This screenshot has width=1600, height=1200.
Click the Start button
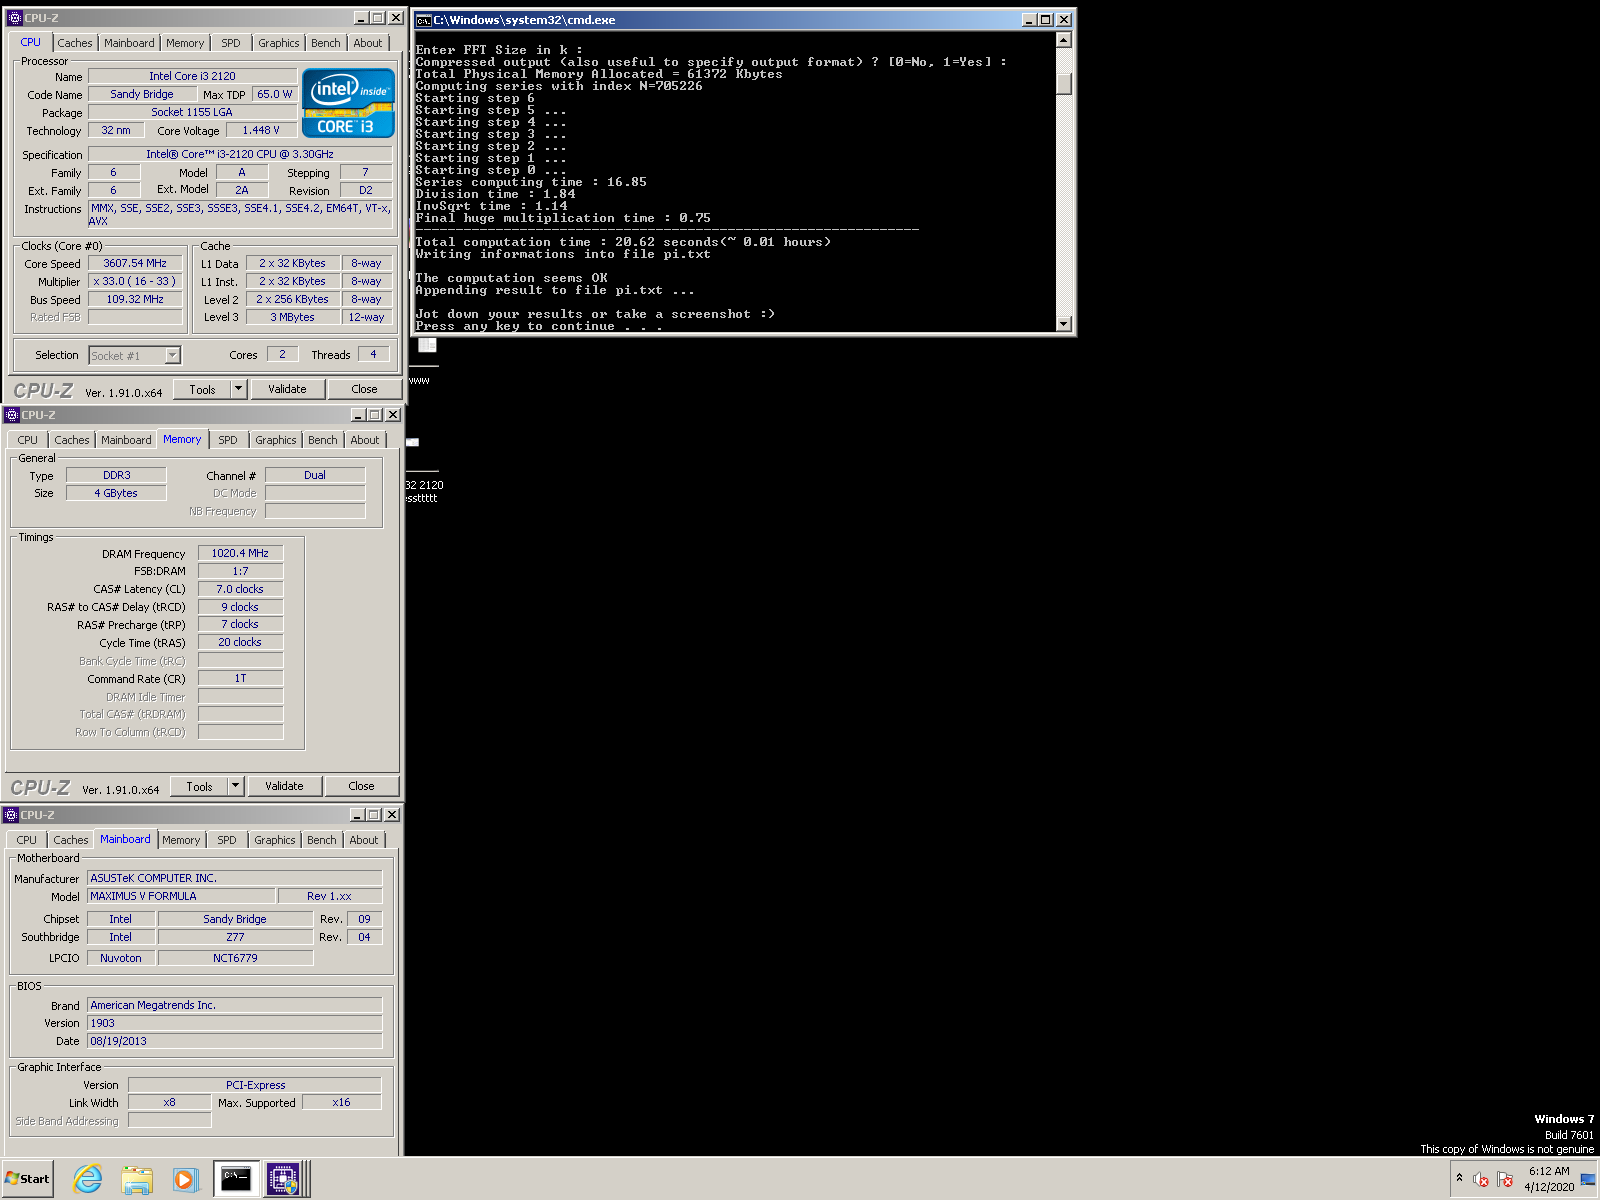[27, 1179]
